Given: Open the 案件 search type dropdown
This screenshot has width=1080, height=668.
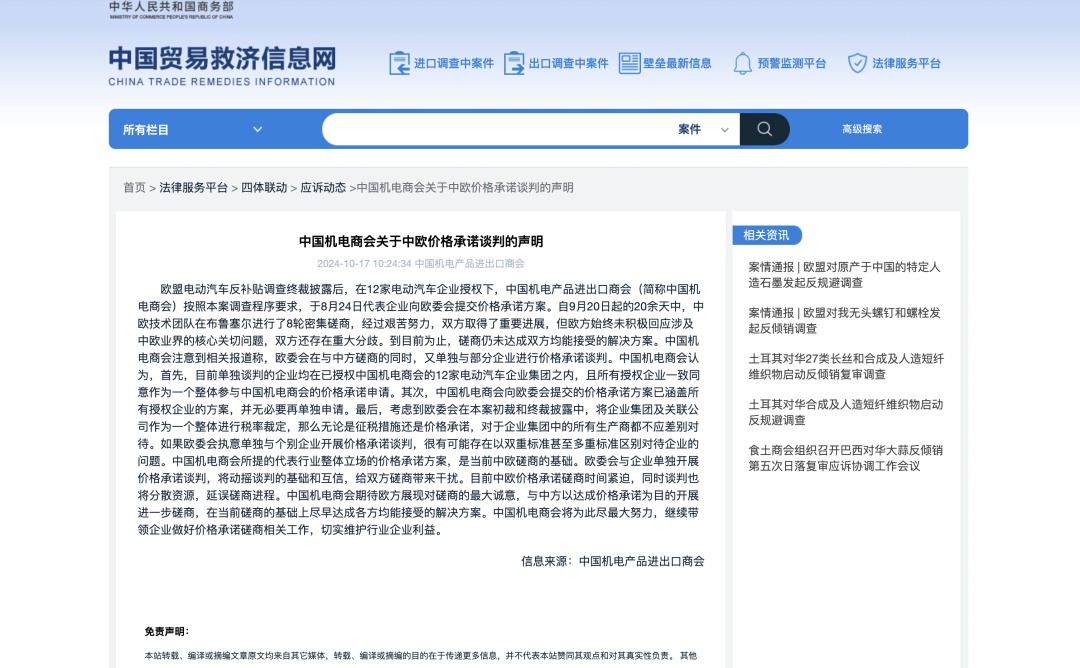Looking at the screenshot, I should (x=703, y=129).
